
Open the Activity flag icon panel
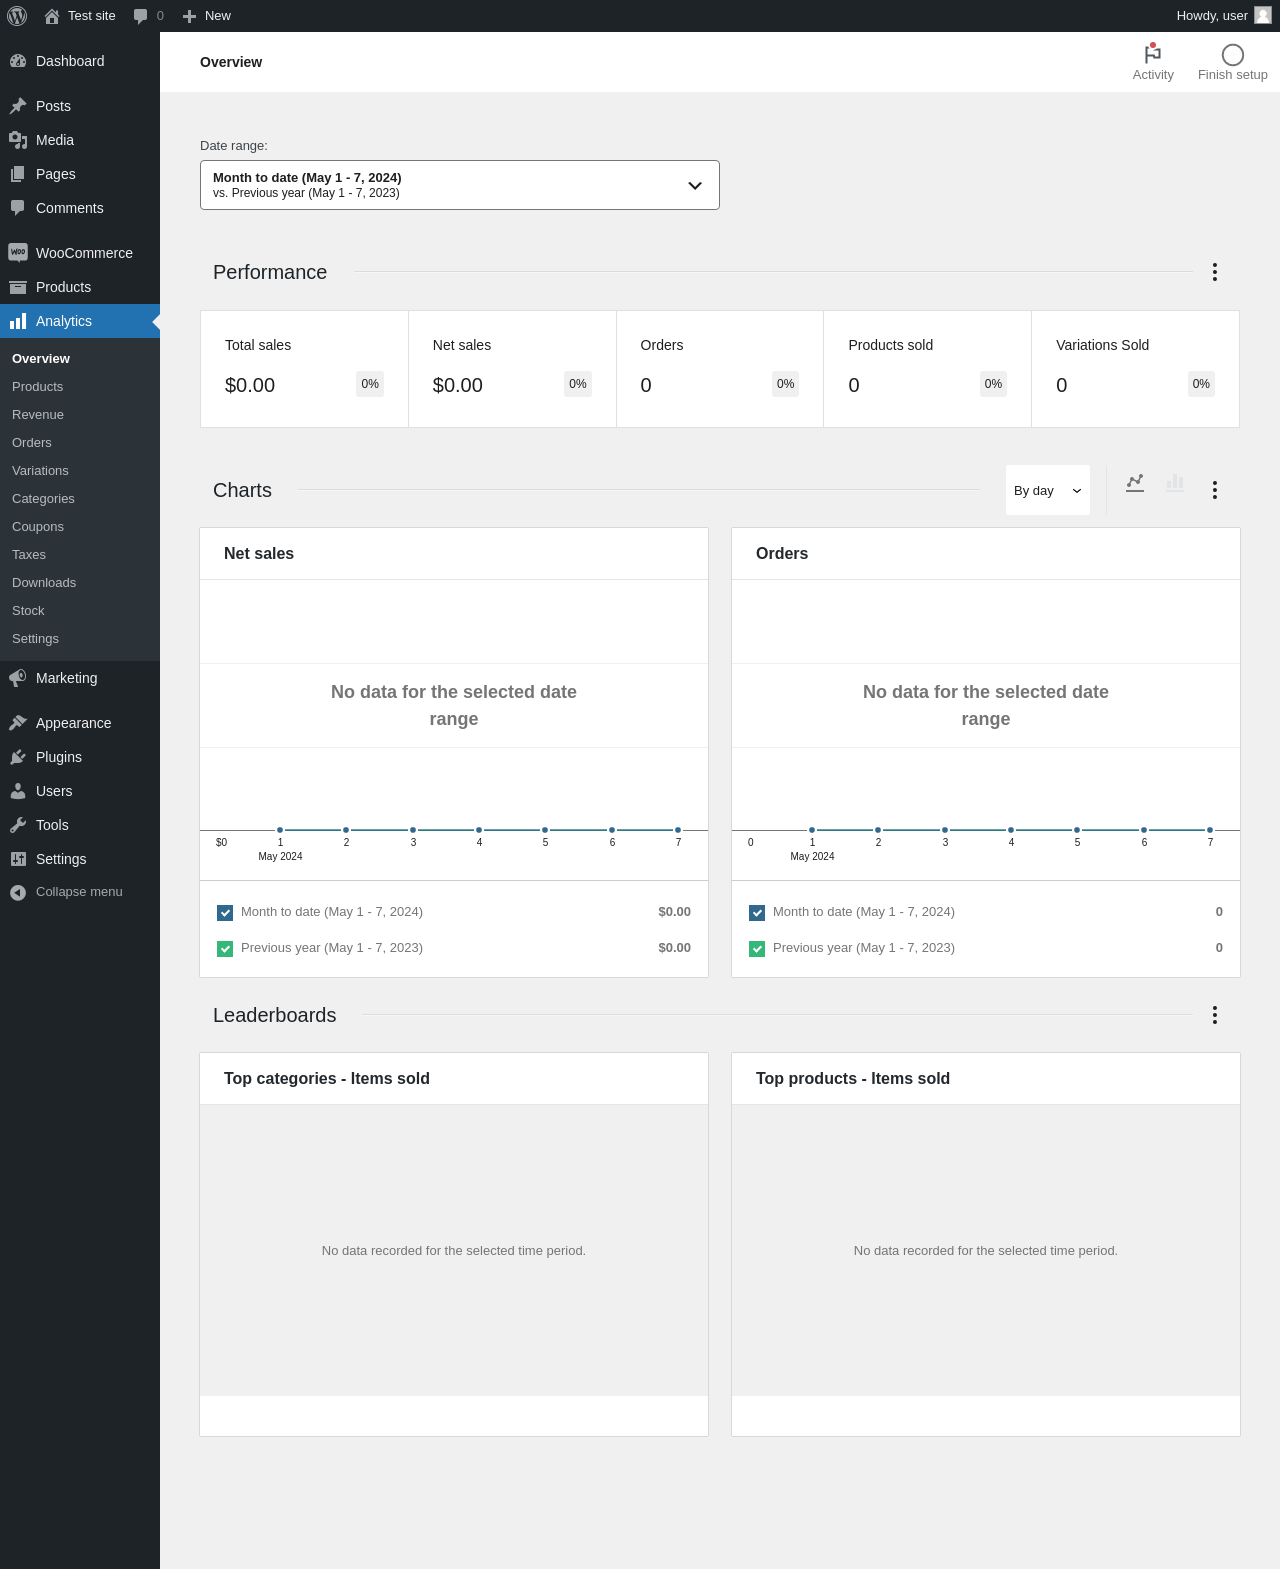click(1152, 62)
